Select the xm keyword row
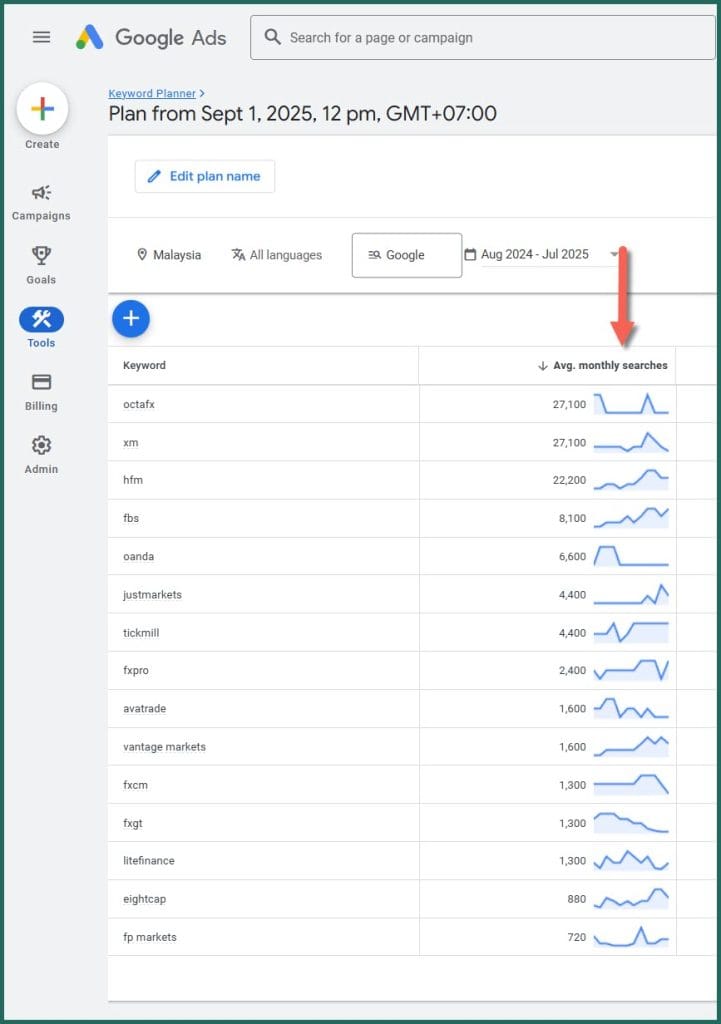 [x=411, y=442]
